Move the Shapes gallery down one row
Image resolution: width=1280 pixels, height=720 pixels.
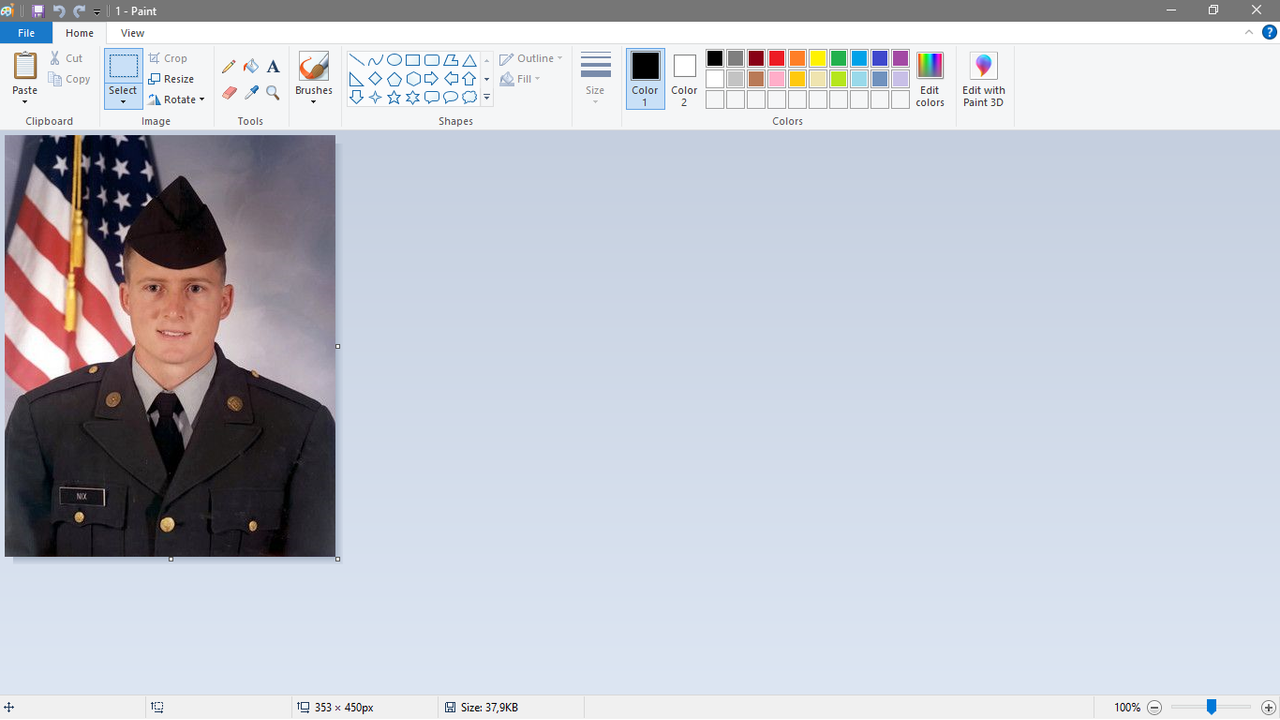point(487,79)
